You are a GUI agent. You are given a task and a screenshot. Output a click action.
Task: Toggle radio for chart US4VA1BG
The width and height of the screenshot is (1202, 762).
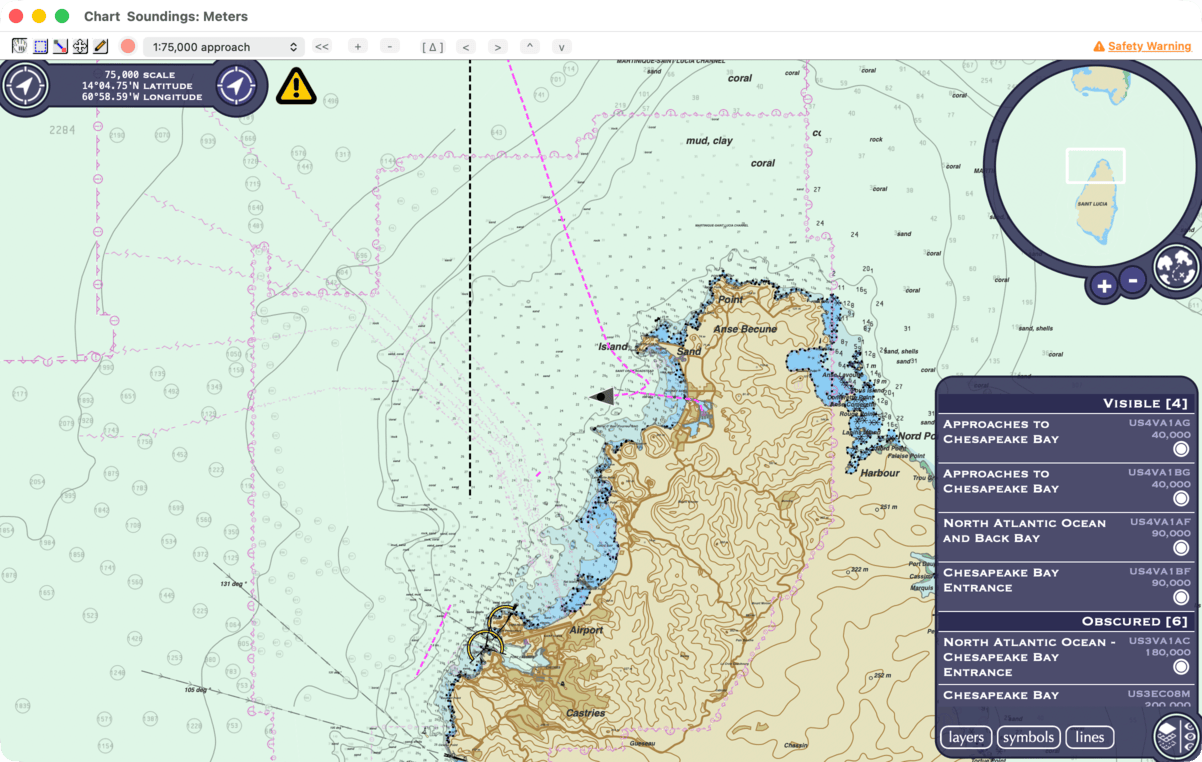pyautogui.click(x=1181, y=498)
